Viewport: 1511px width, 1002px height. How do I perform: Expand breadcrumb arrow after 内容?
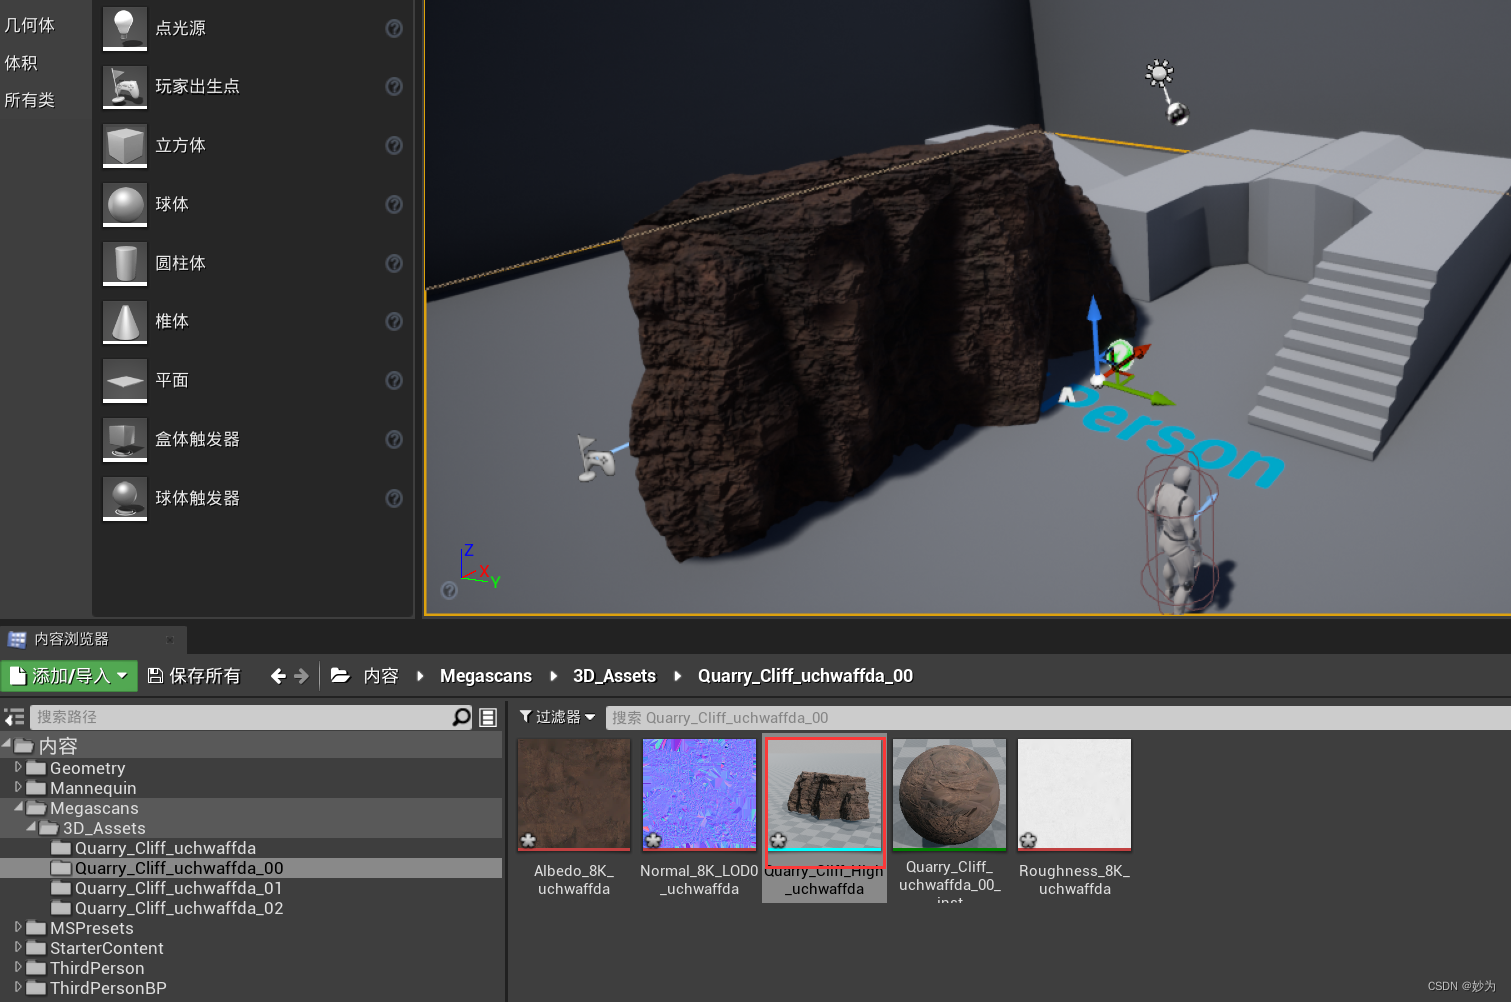(420, 676)
